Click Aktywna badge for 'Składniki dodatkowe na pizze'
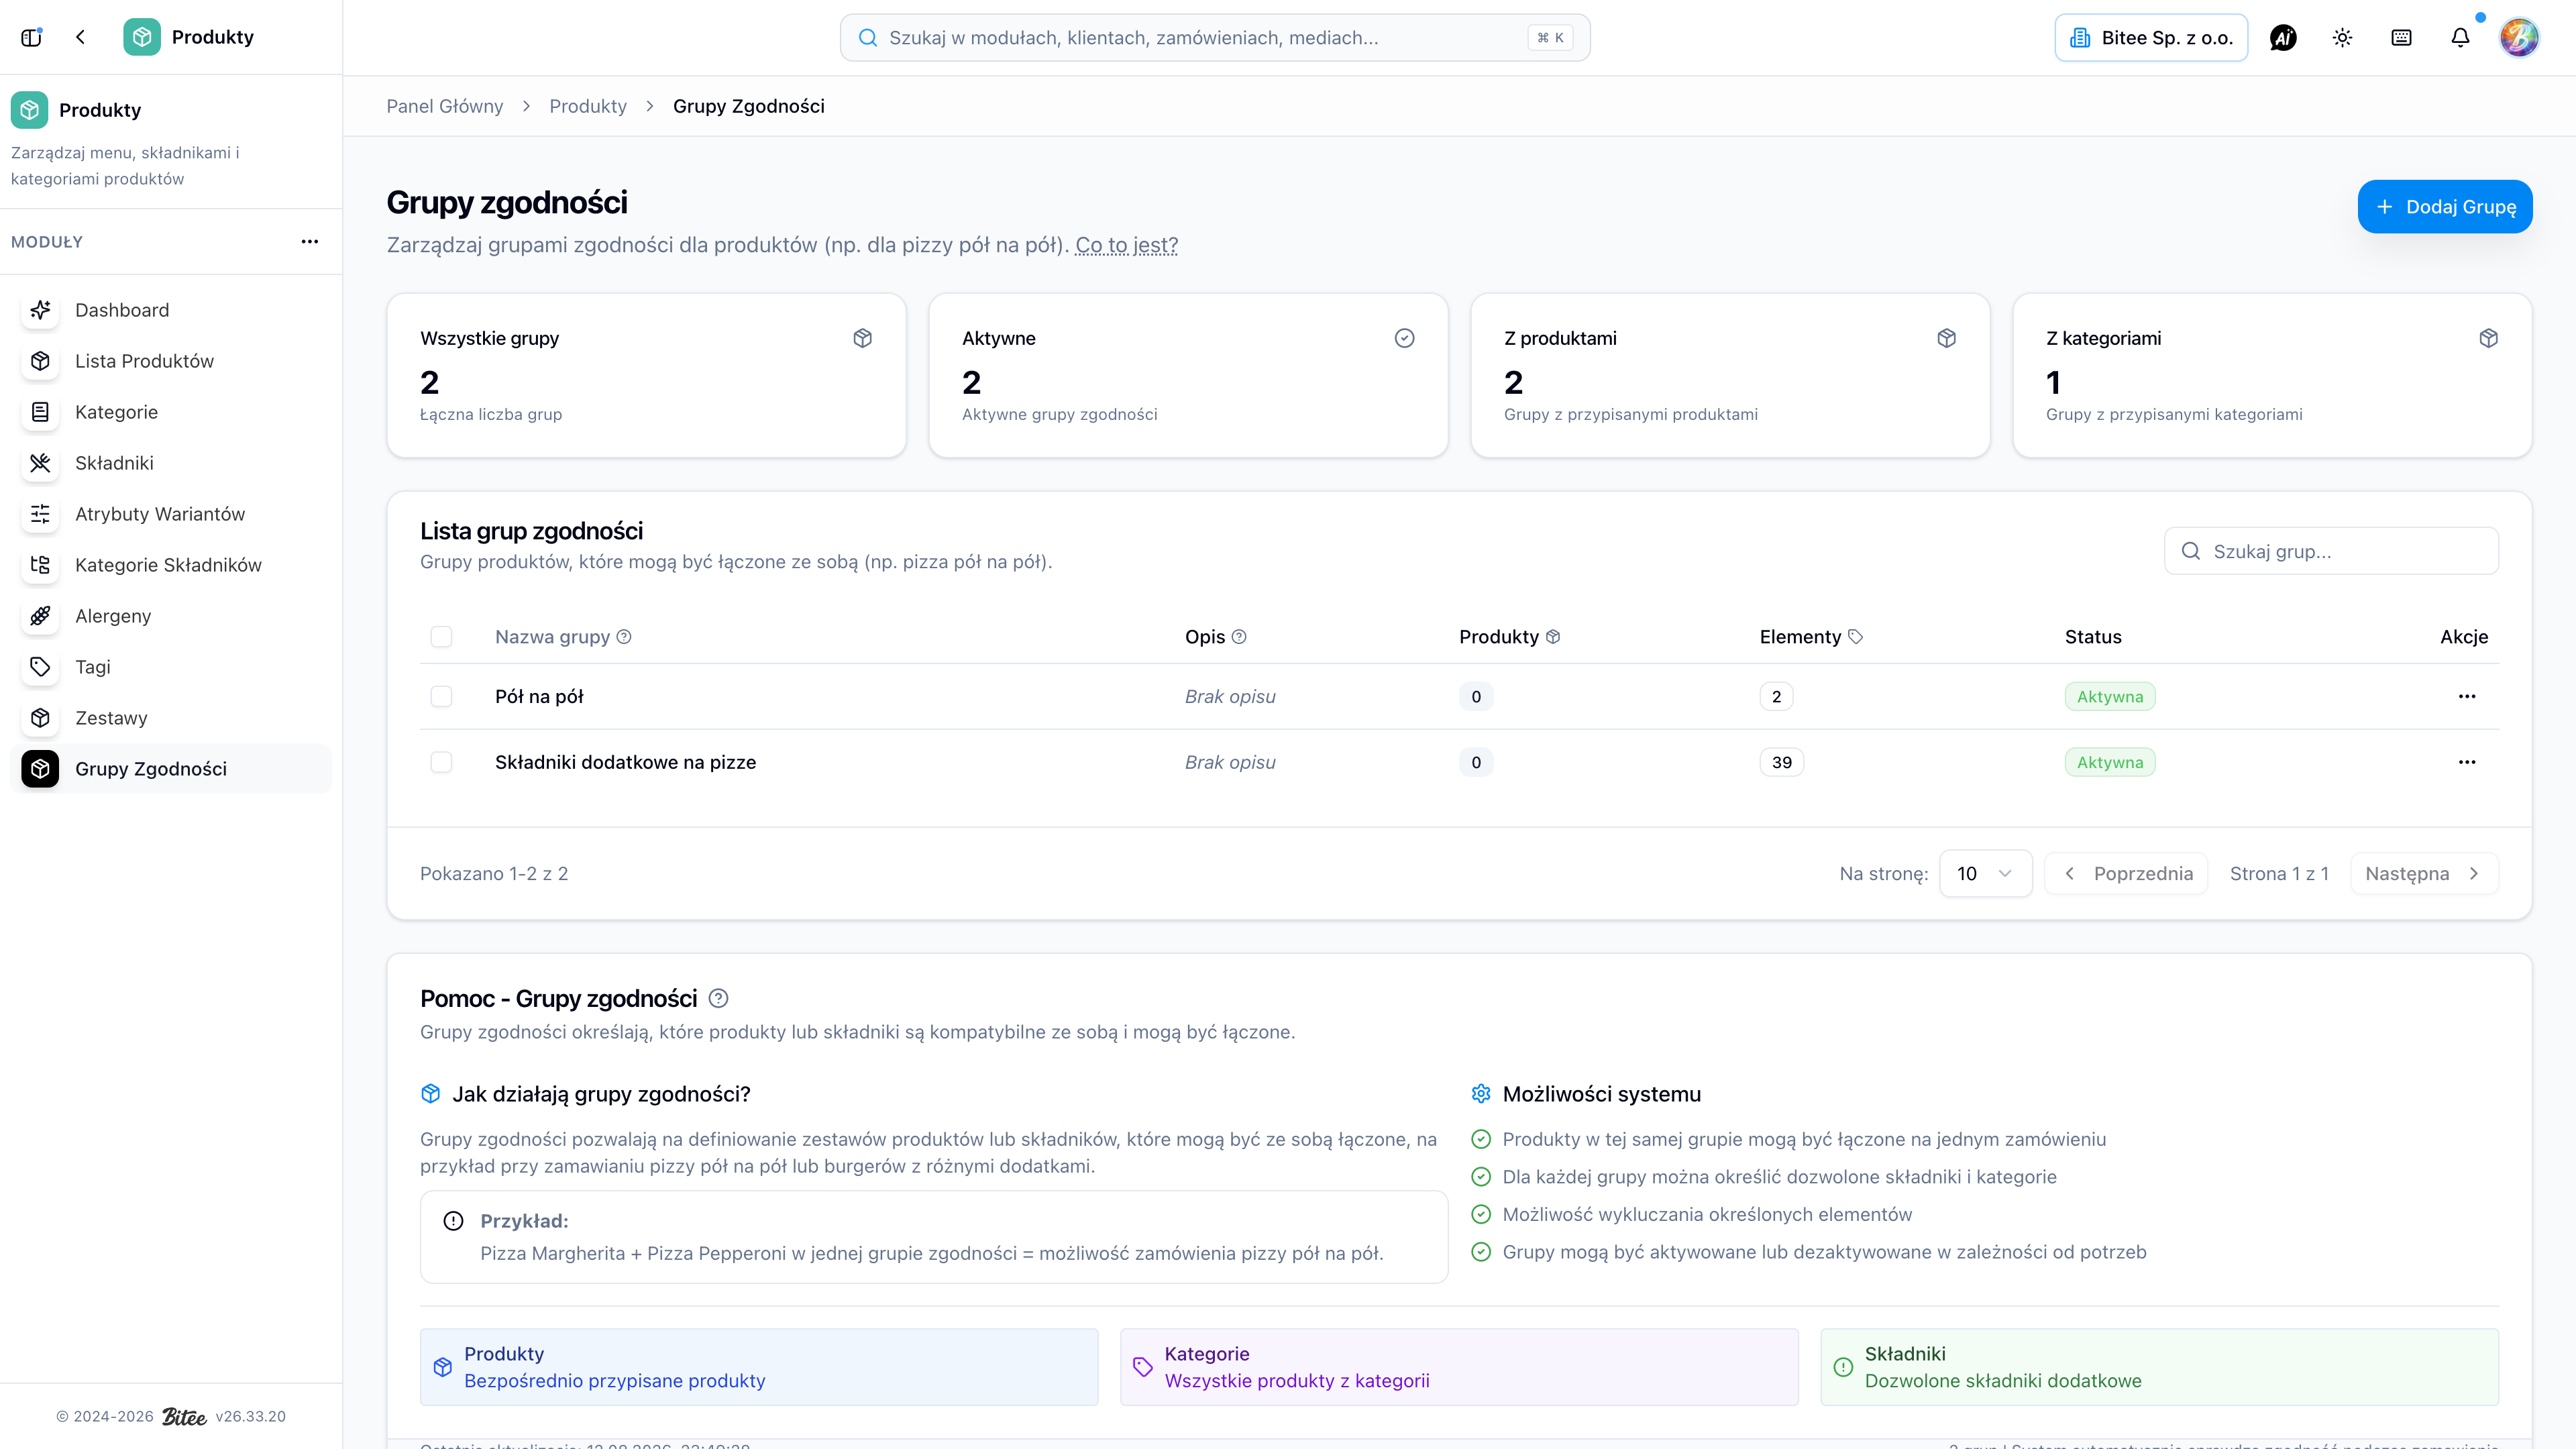This screenshot has width=2576, height=1449. (x=2110, y=762)
